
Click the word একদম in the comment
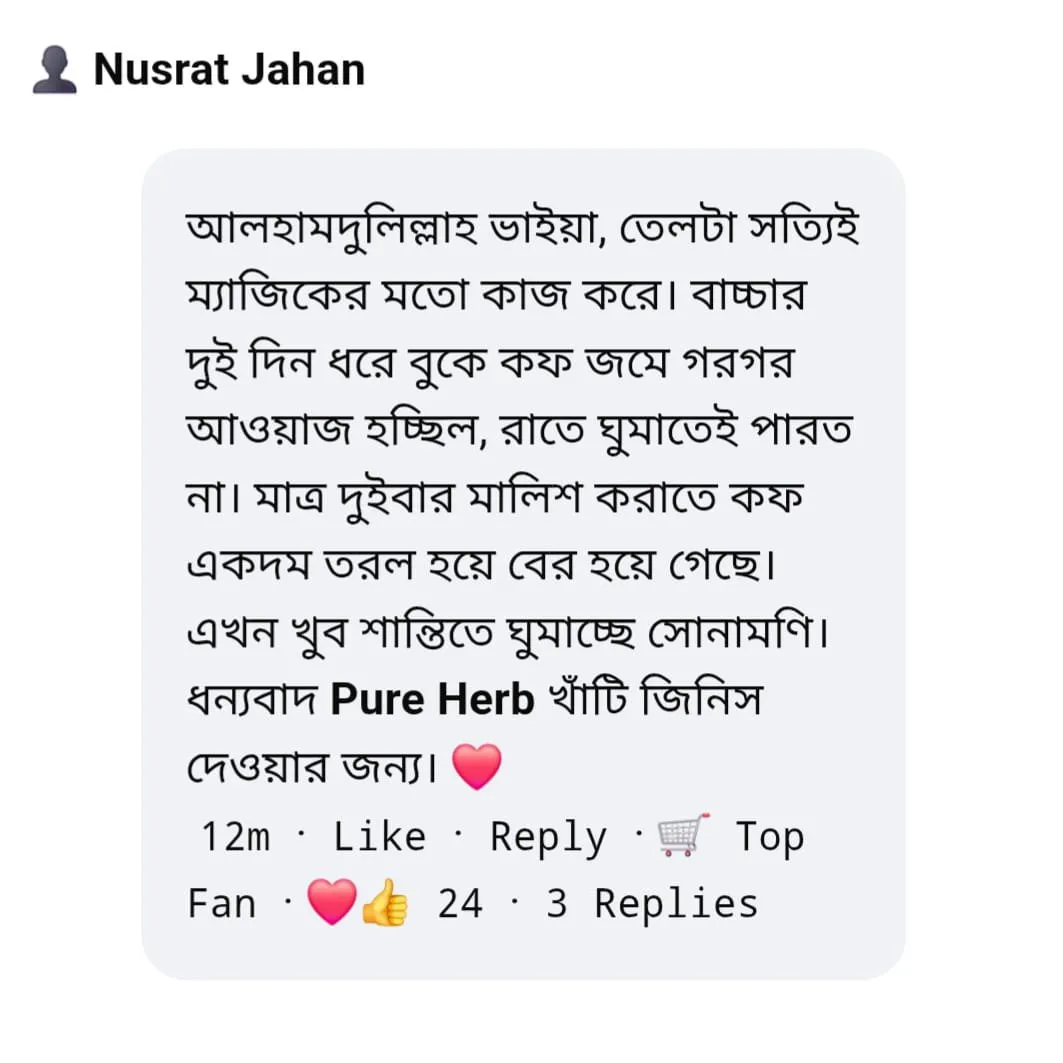point(248,564)
